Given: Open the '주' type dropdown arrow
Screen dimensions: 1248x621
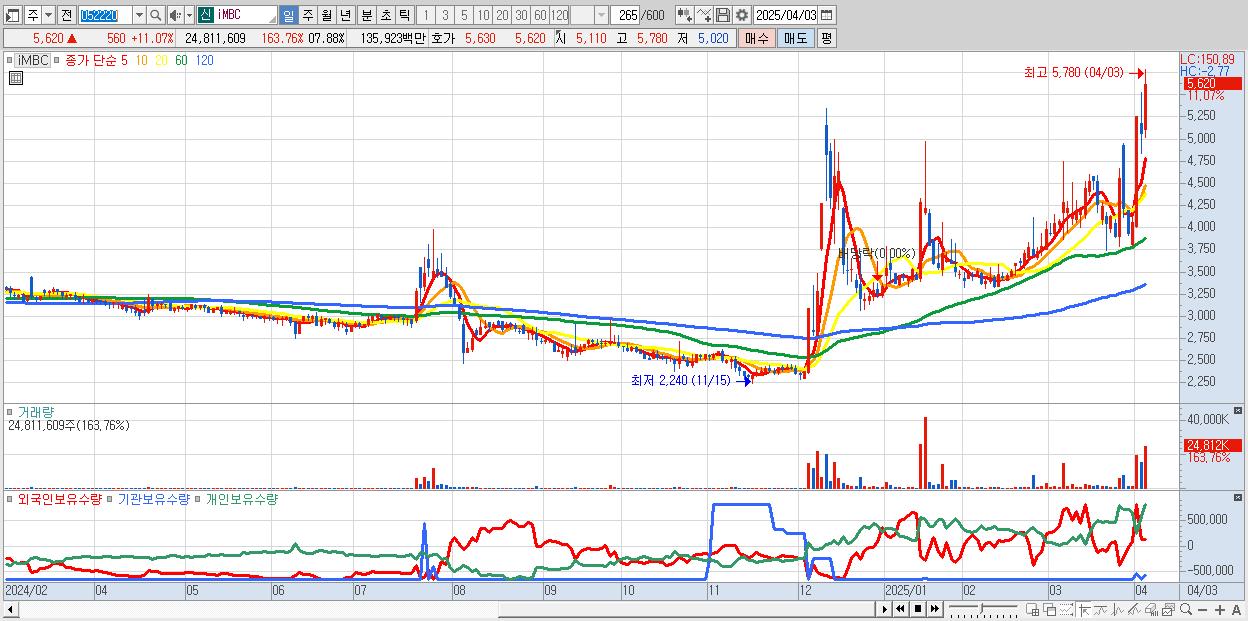Looking at the screenshot, I should coord(48,15).
